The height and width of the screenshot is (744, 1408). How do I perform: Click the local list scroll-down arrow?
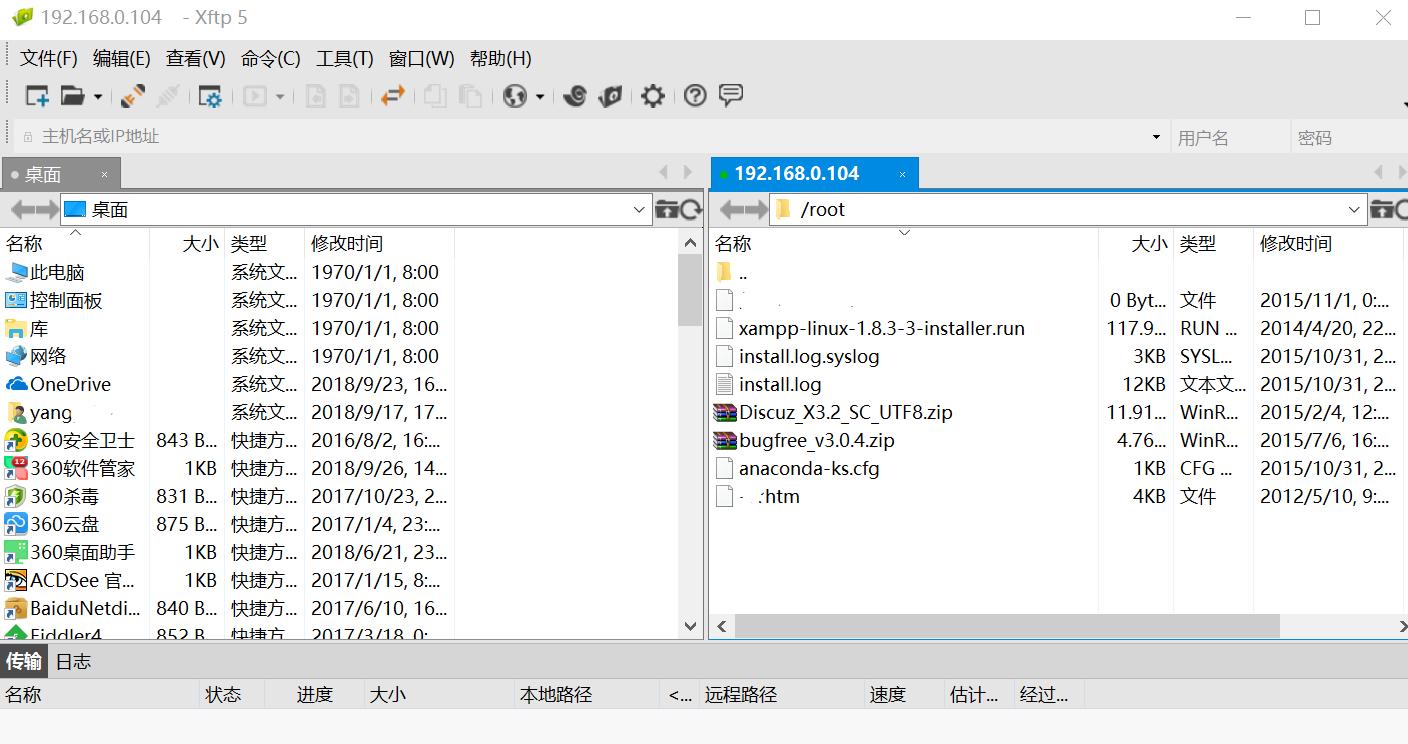pos(690,626)
